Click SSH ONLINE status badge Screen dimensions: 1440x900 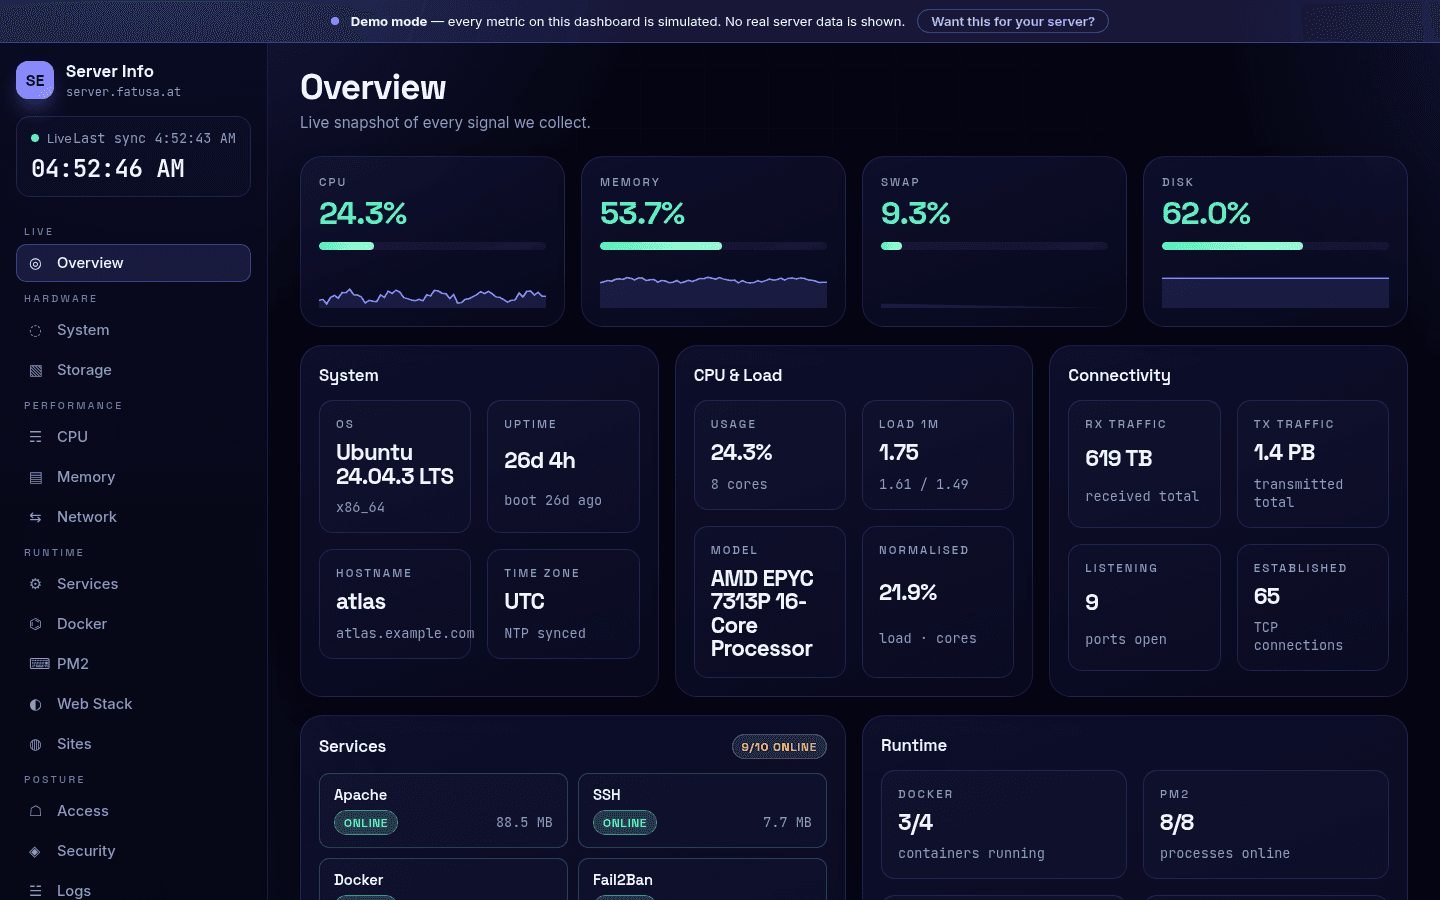[625, 823]
